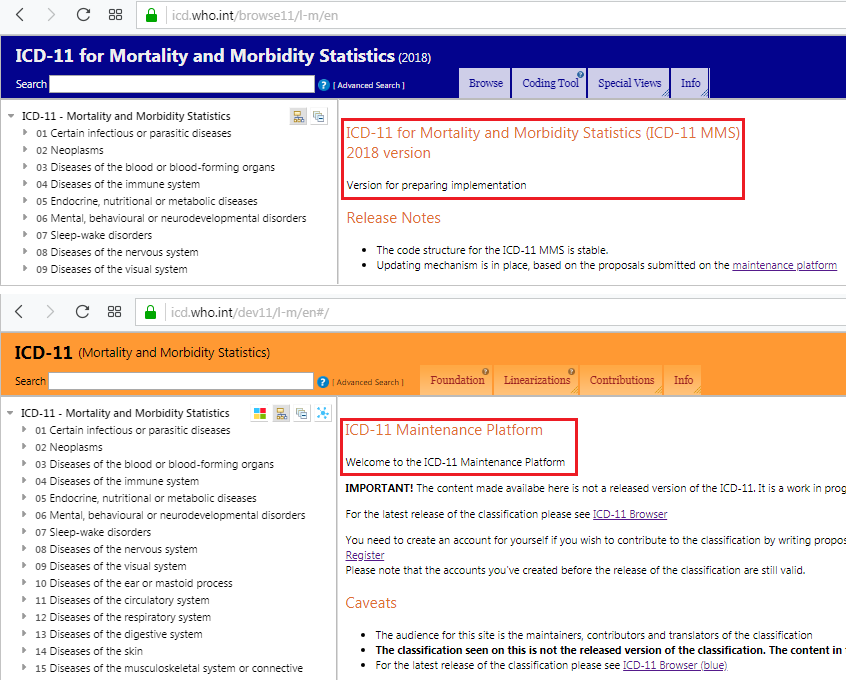Click the back arrow in the top browser window
Screen dimensions: 846x680
click(20, 15)
